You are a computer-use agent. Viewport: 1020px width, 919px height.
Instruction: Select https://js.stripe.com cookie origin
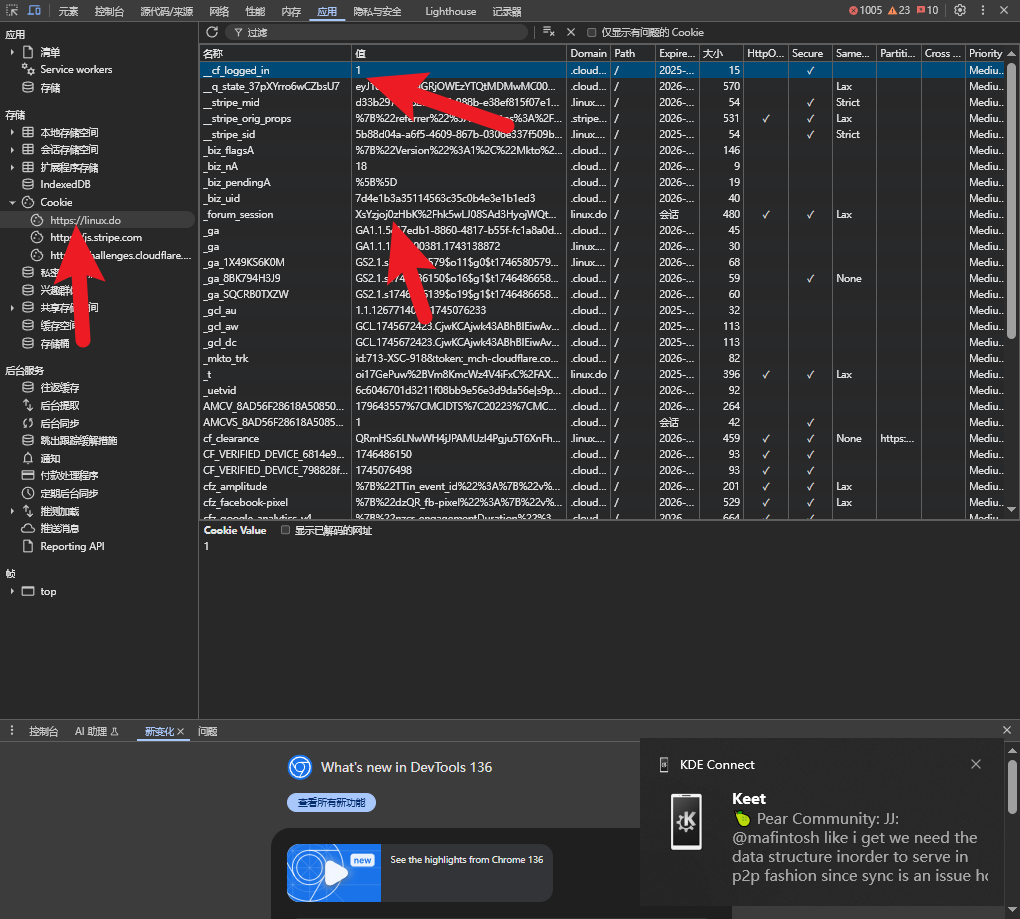96,237
